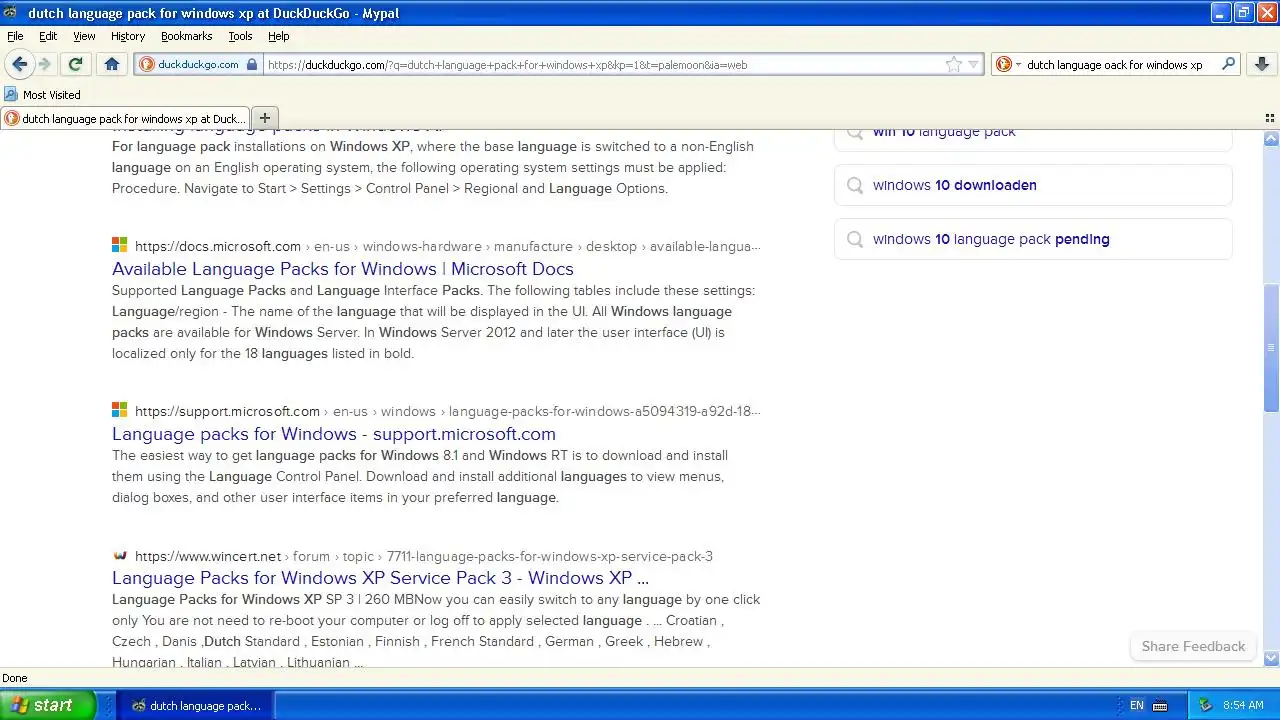This screenshot has height=720, width=1280.
Task: Open Language packs for Windows support.microsoft.com result
Action: pos(334,434)
